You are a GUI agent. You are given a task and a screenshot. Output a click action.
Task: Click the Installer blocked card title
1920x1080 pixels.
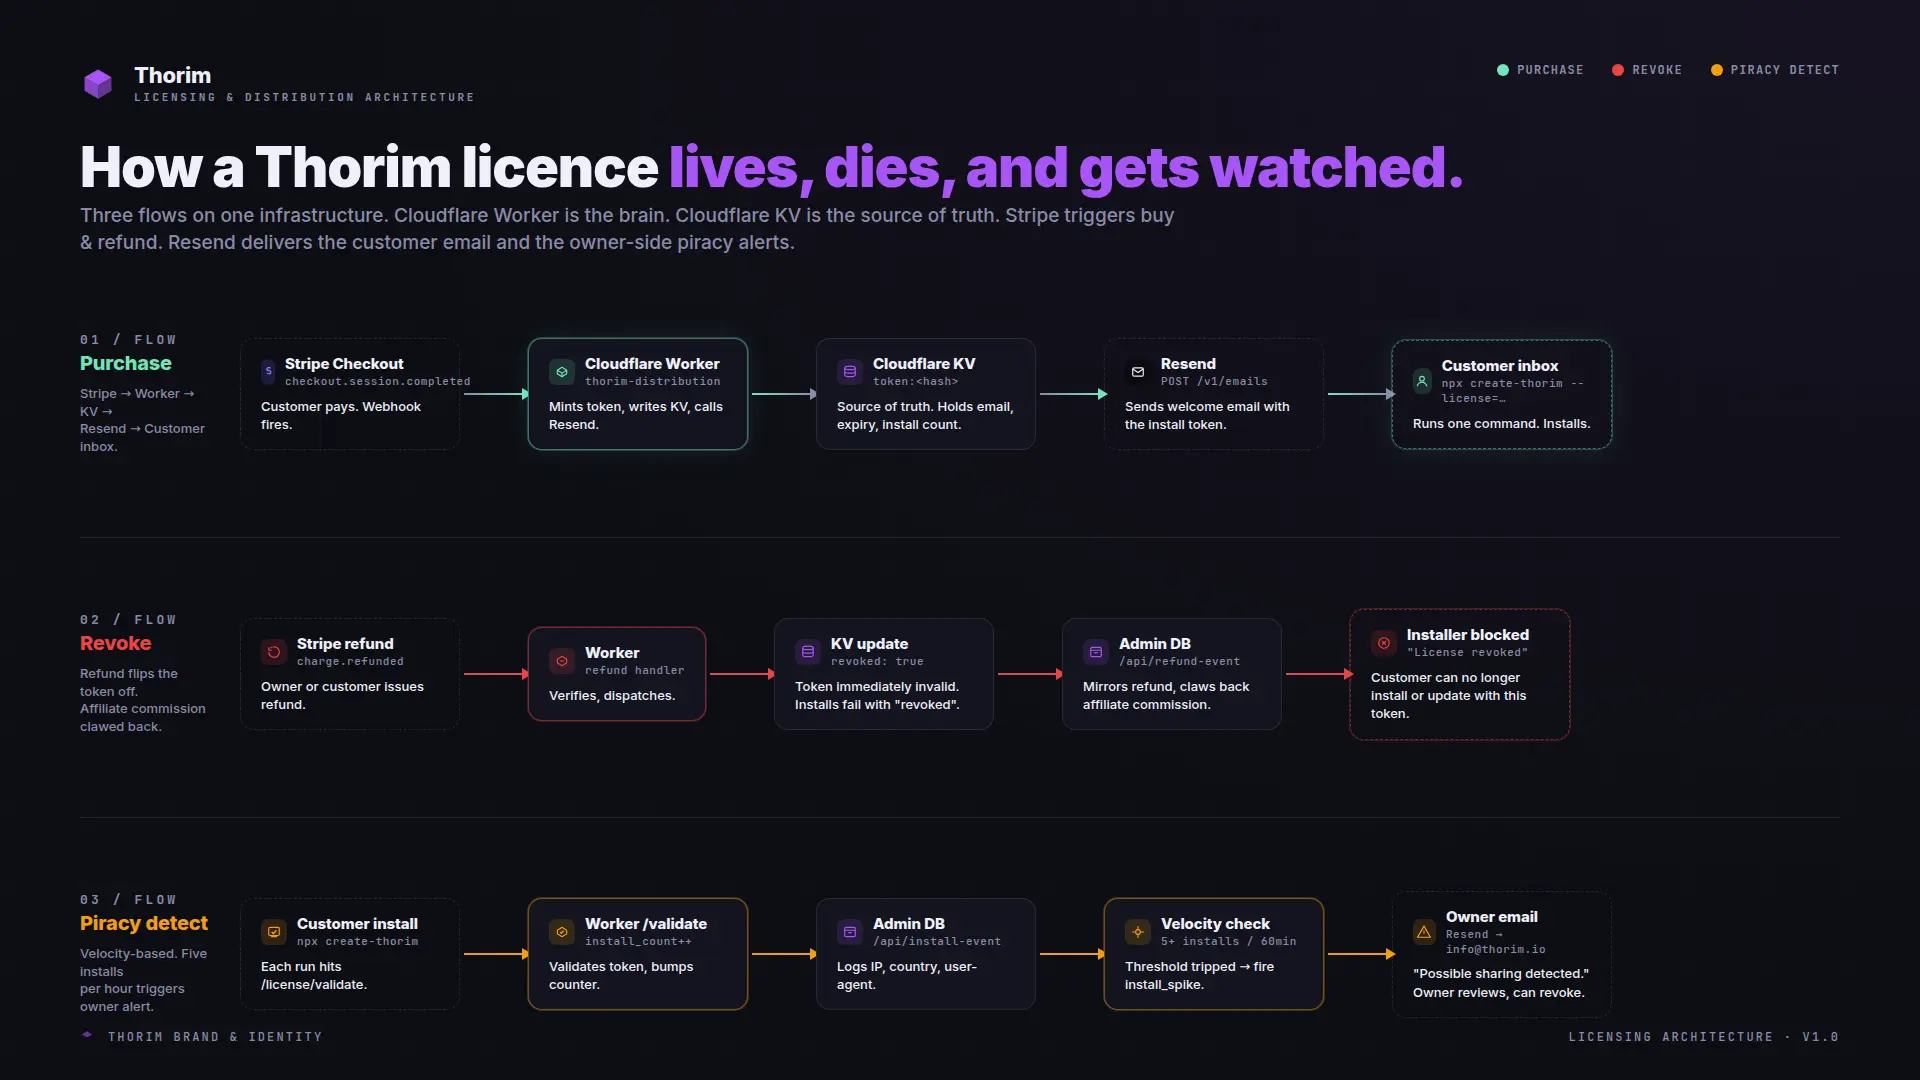coord(1468,635)
